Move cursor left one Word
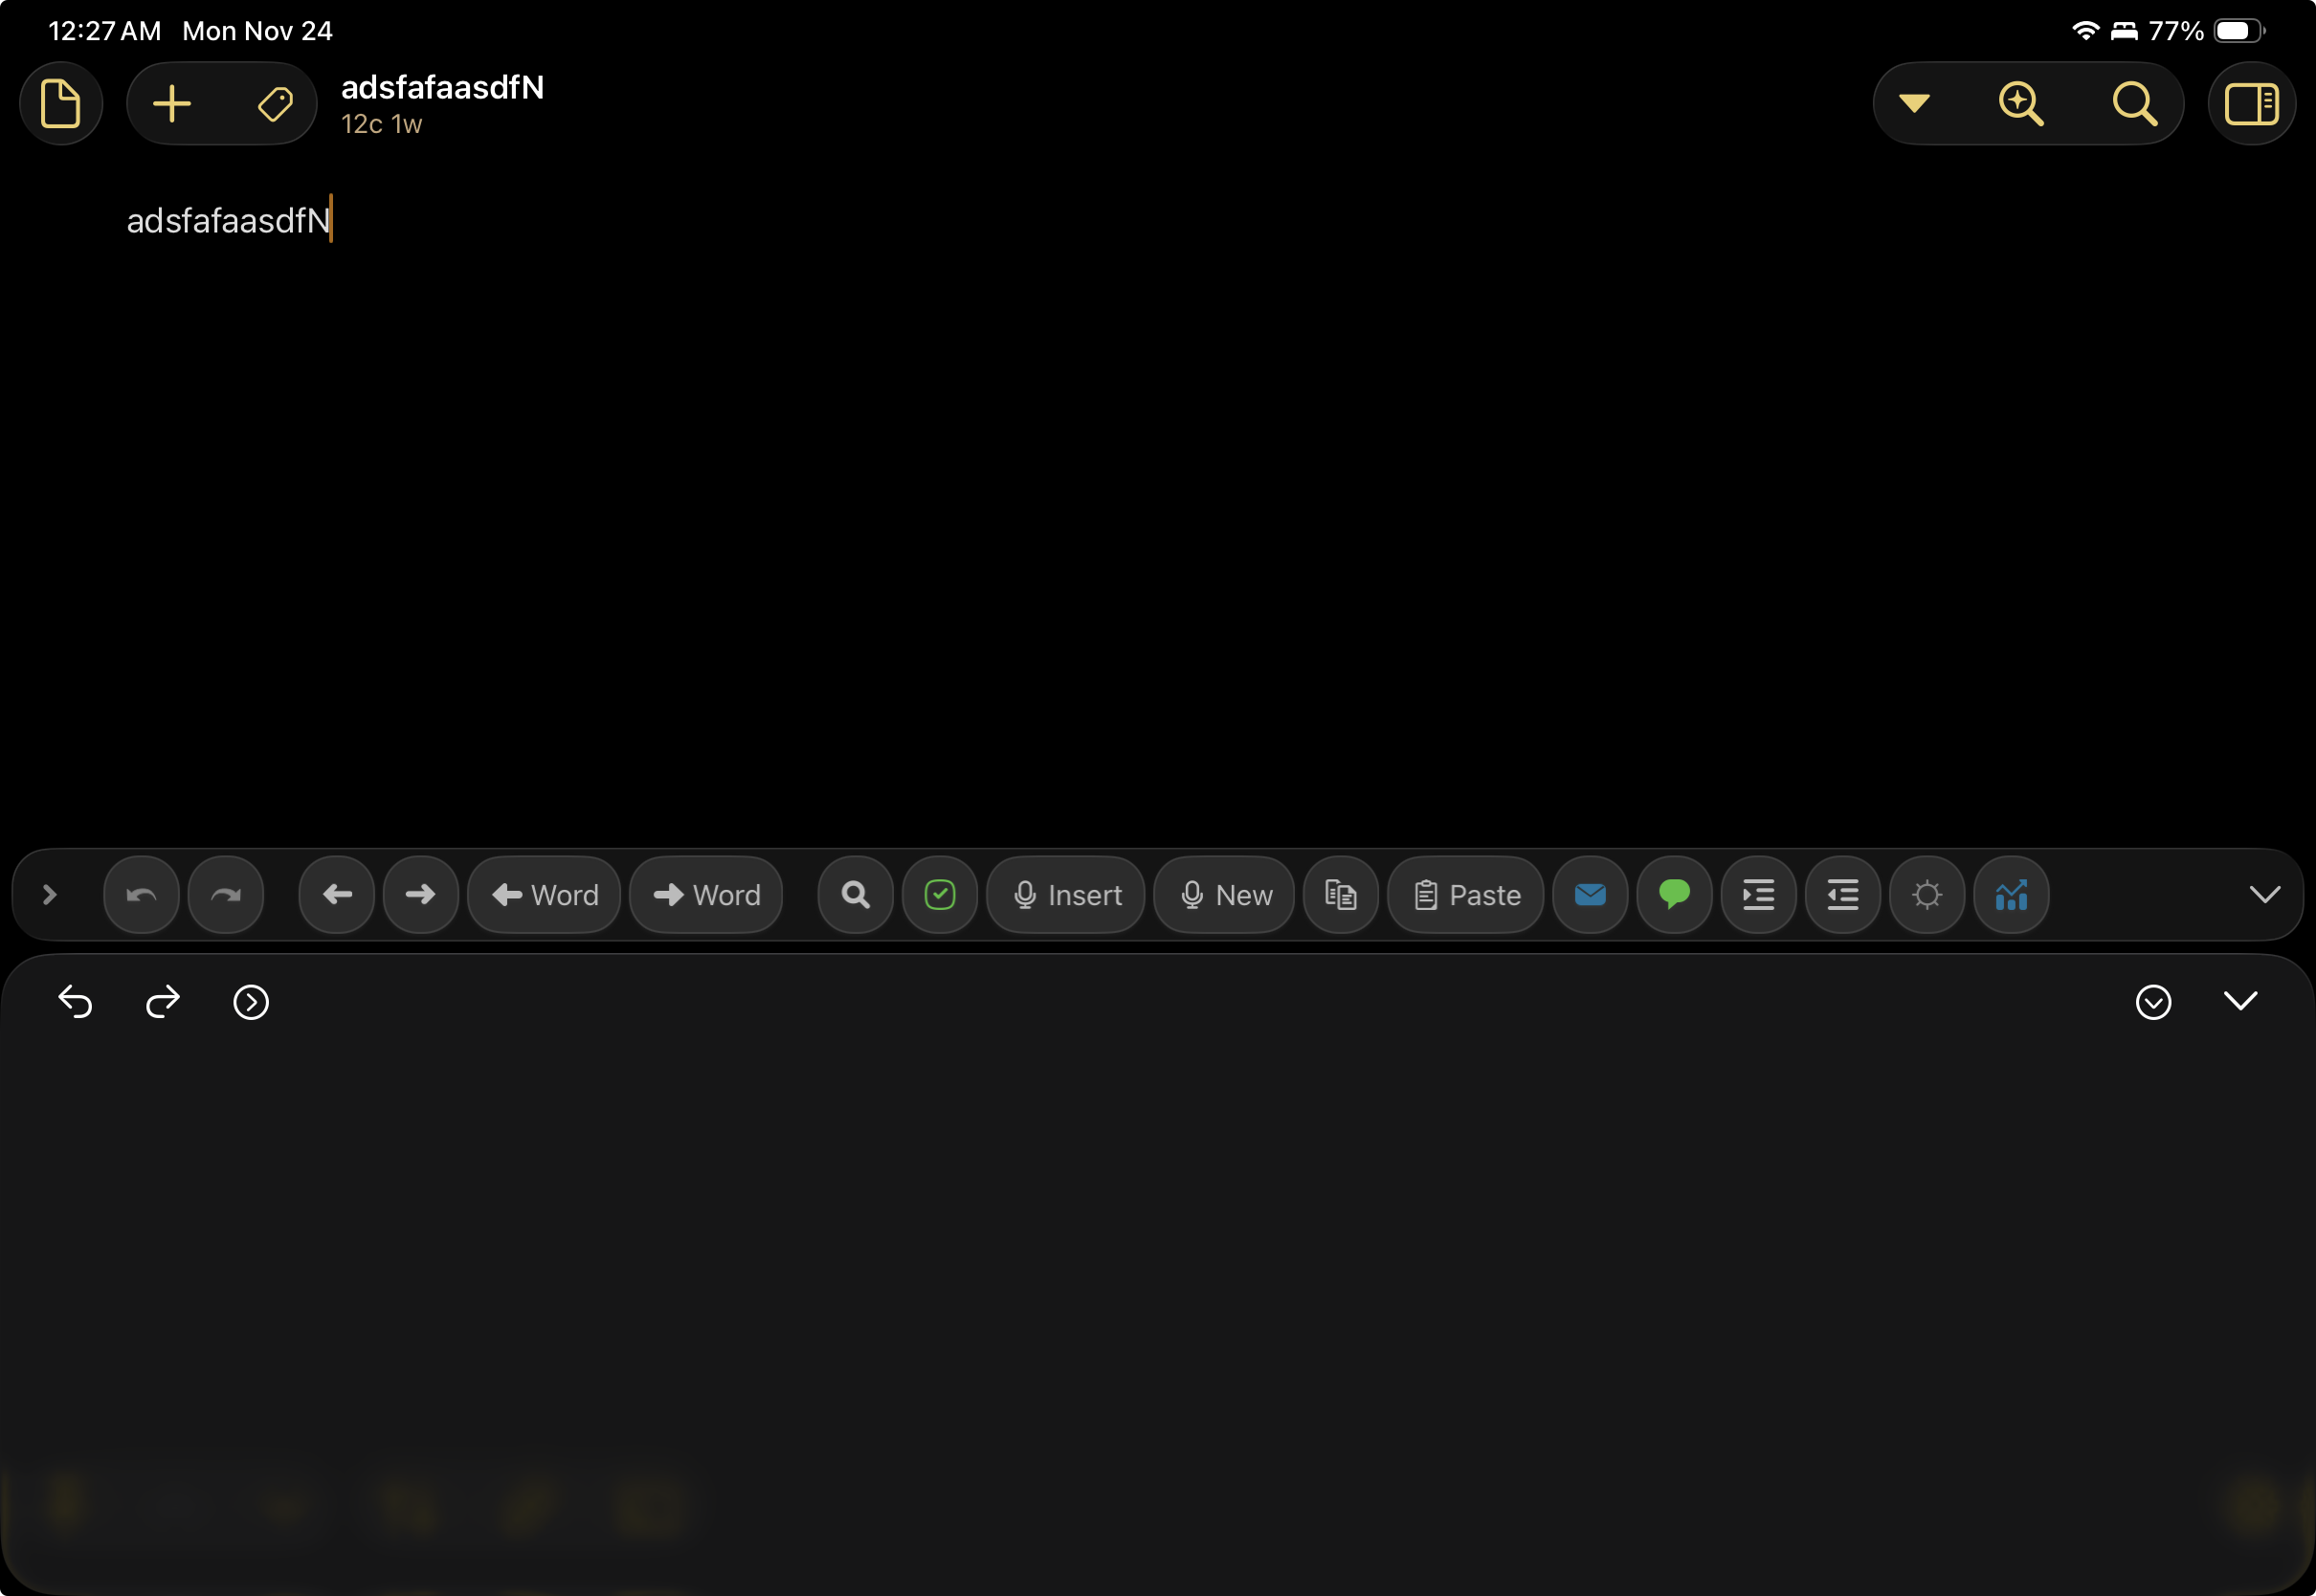 click(x=545, y=895)
